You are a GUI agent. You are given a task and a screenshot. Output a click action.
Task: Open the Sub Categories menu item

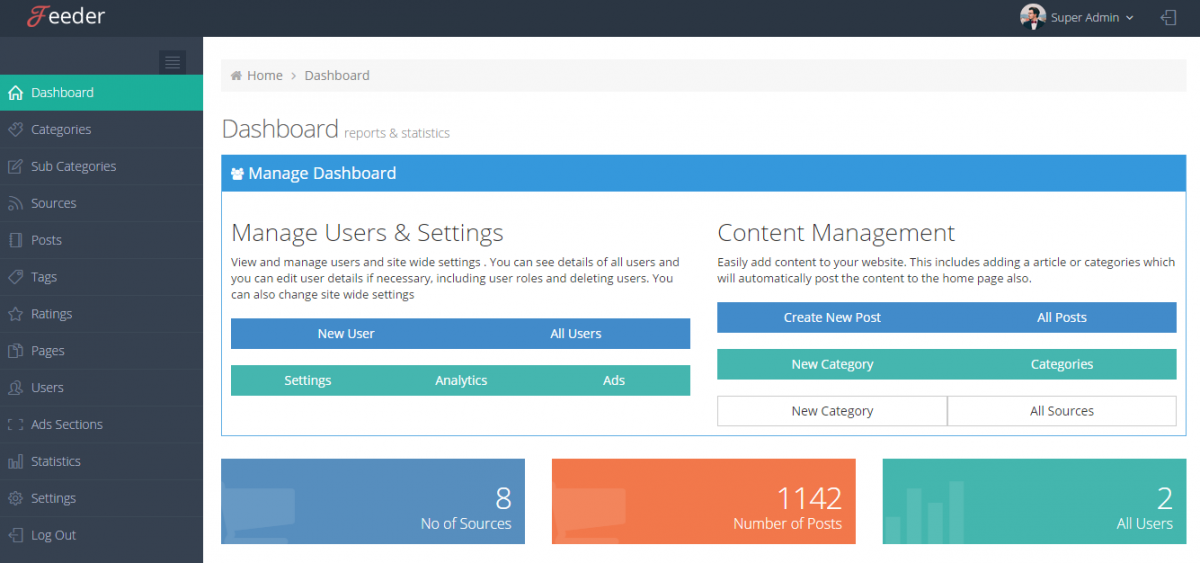73,167
